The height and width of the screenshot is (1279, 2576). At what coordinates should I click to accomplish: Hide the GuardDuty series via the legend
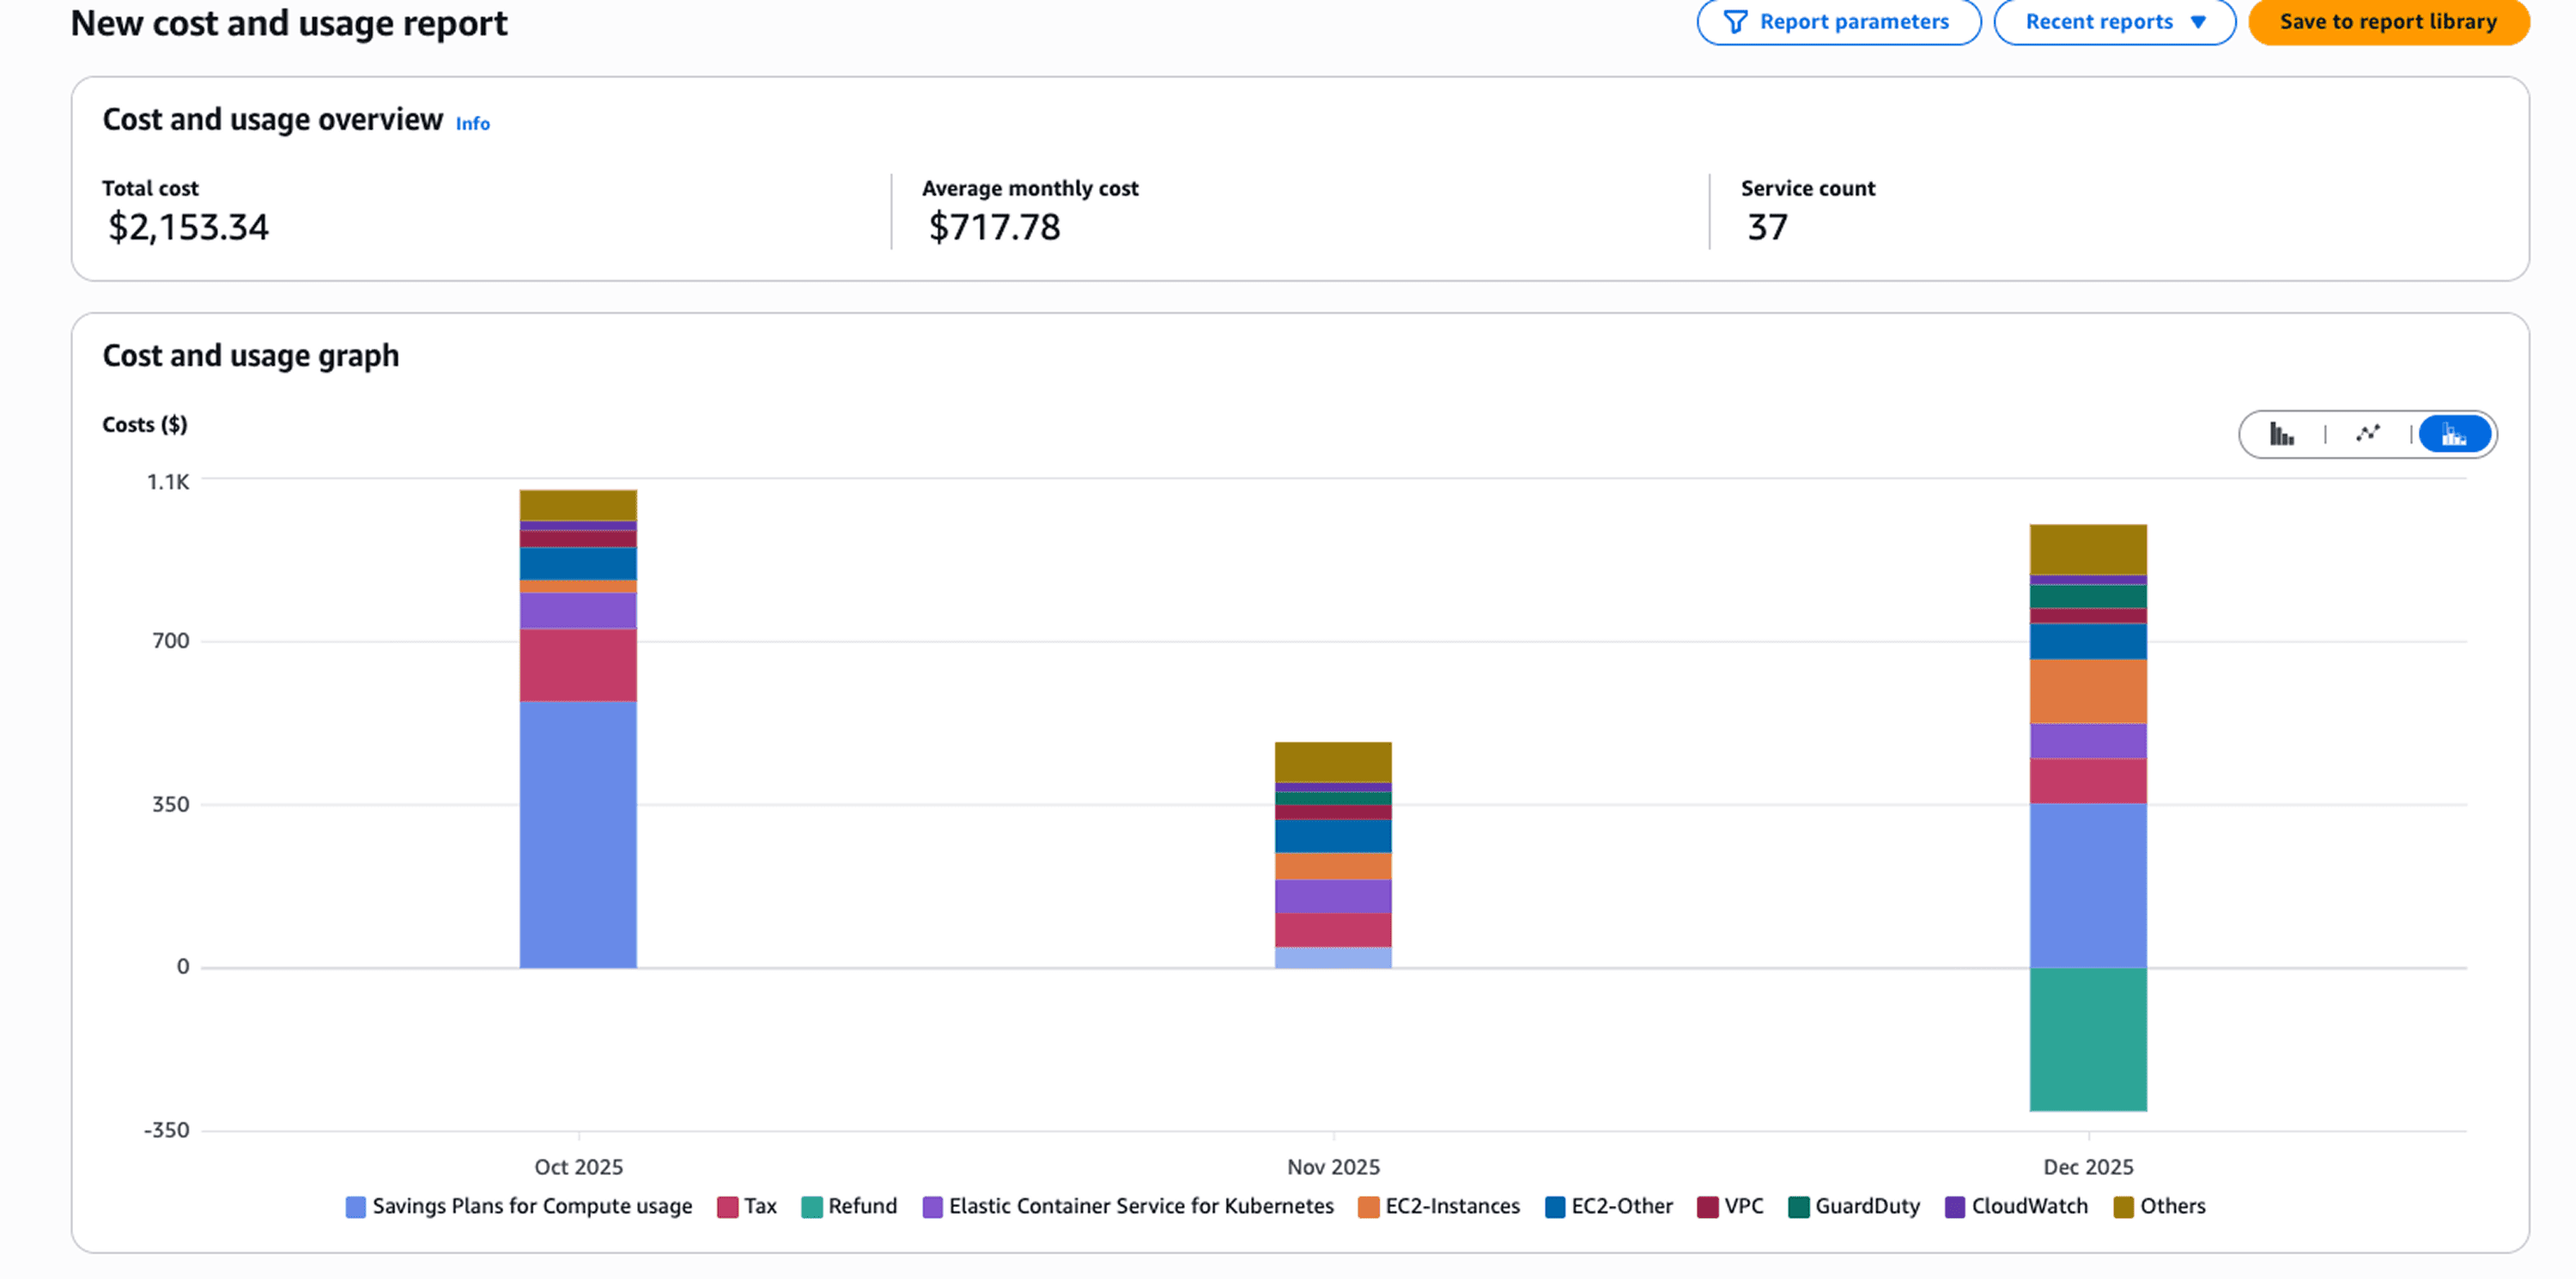click(x=1866, y=1206)
